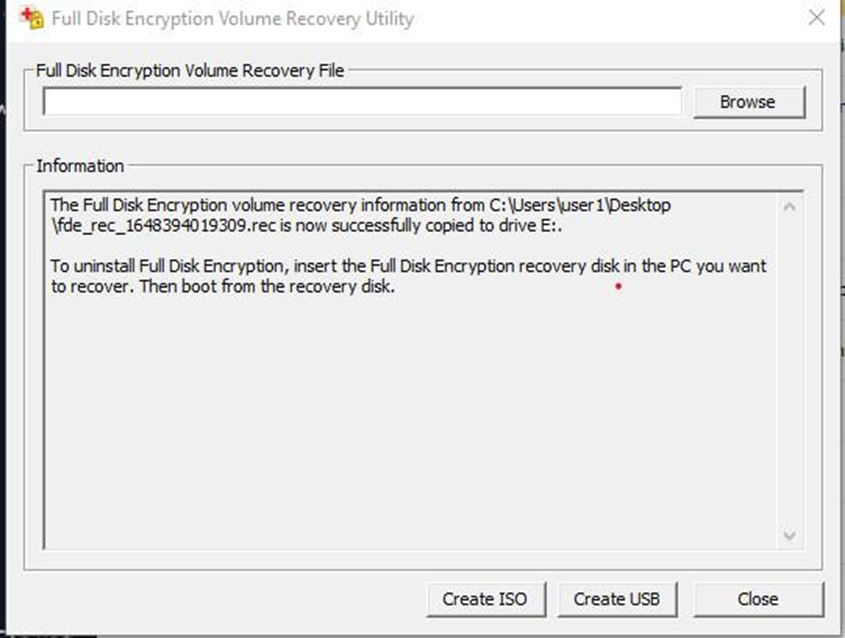The width and height of the screenshot is (845, 638).
Task: Click the fde_rec_164839401930​9.rec filename text
Action: click(163, 225)
